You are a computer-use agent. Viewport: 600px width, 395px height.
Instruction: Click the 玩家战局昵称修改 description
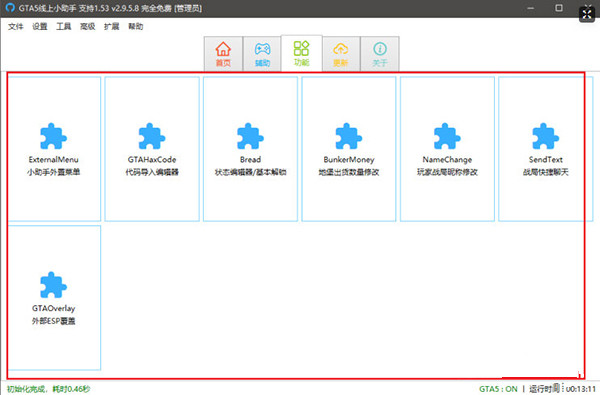(x=447, y=172)
